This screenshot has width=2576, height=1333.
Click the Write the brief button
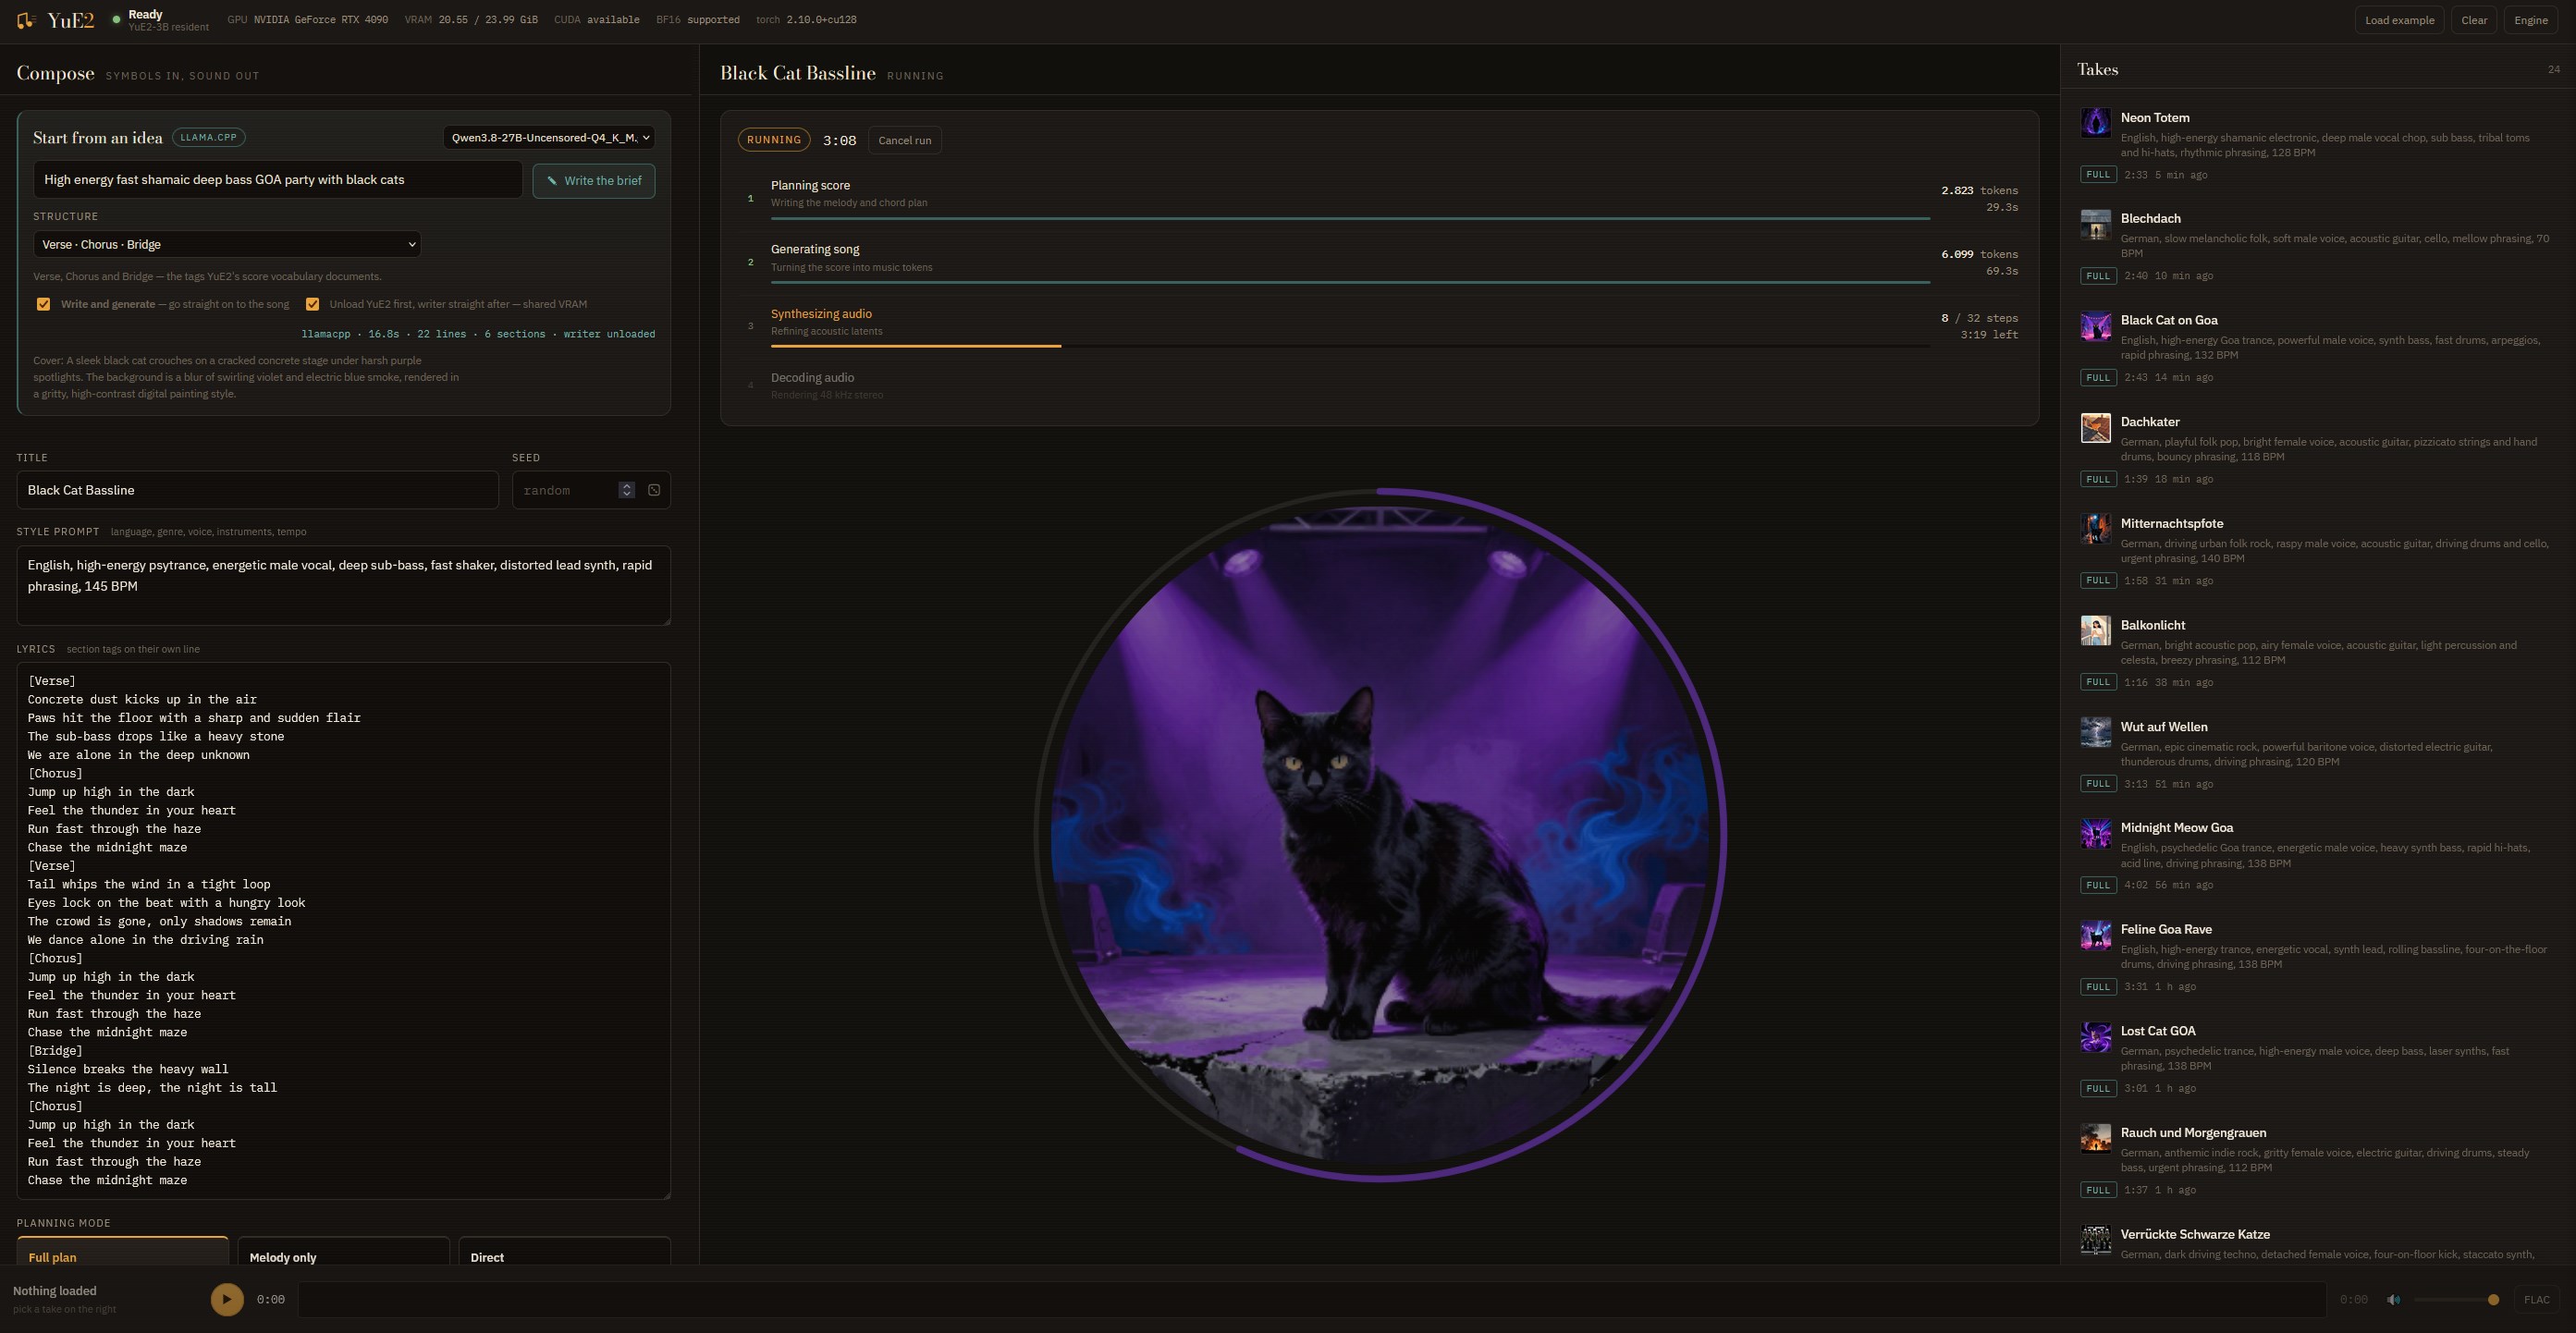pyautogui.click(x=594, y=181)
